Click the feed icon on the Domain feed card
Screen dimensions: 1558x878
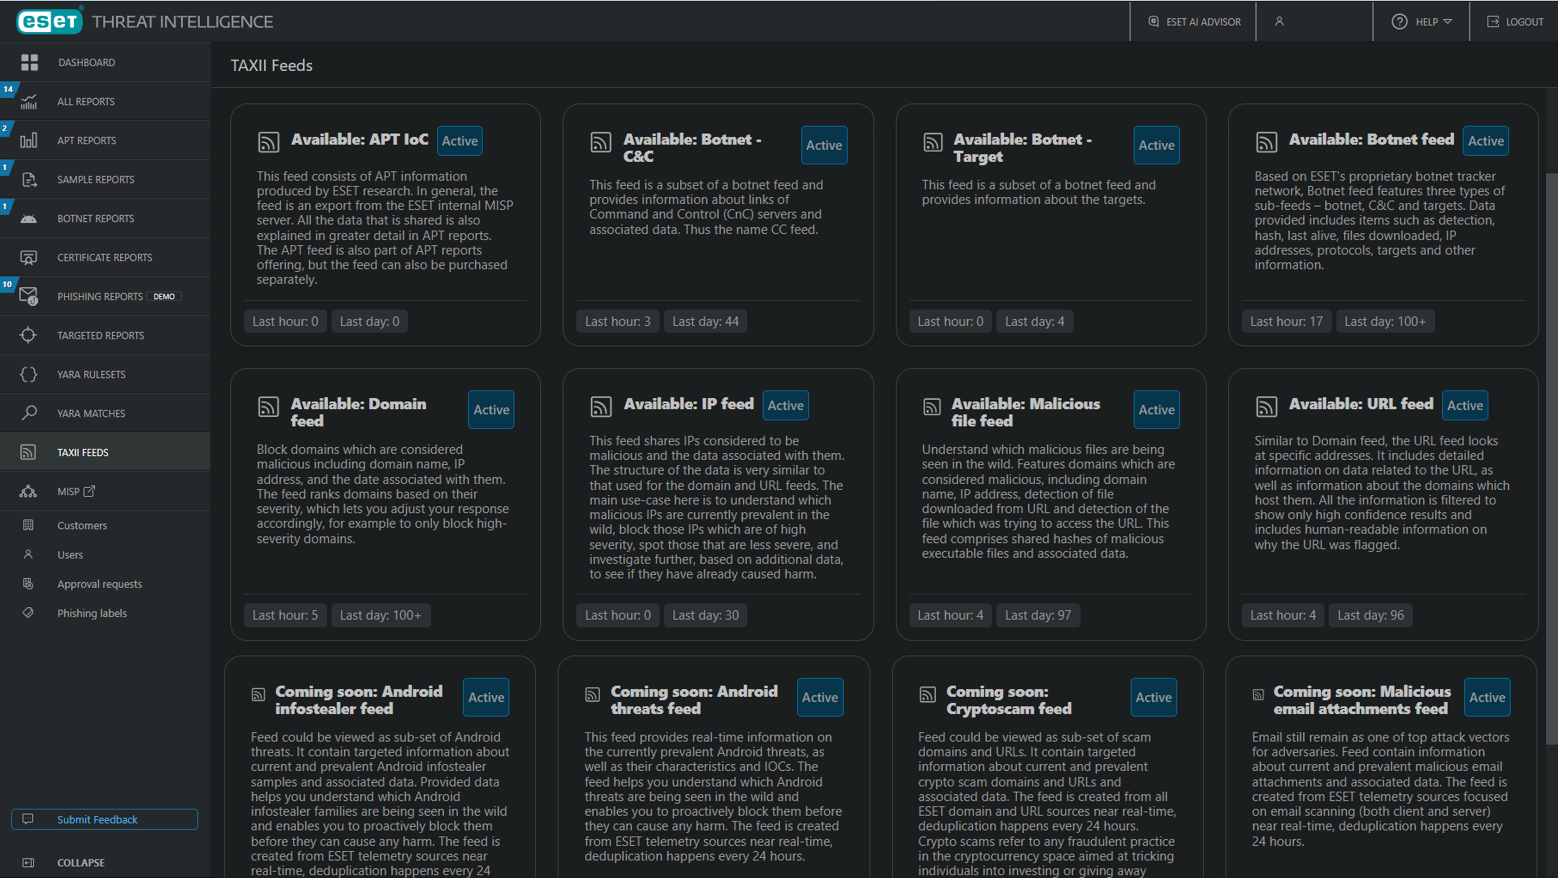click(x=268, y=406)
